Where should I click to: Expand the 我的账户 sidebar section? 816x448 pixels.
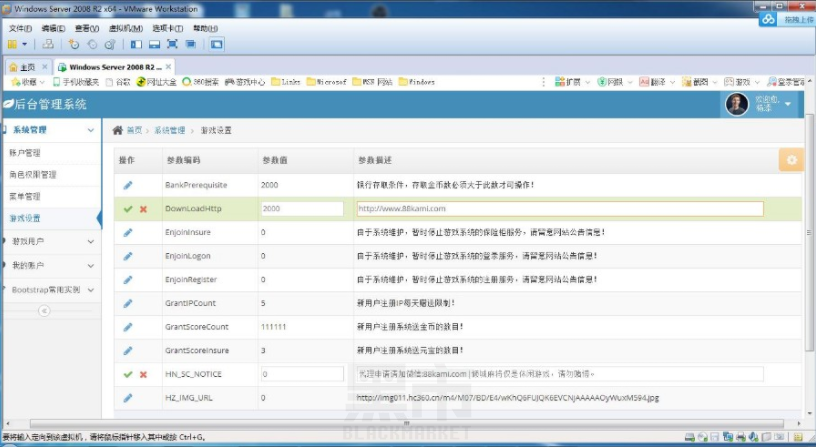[x=51, y=266]
